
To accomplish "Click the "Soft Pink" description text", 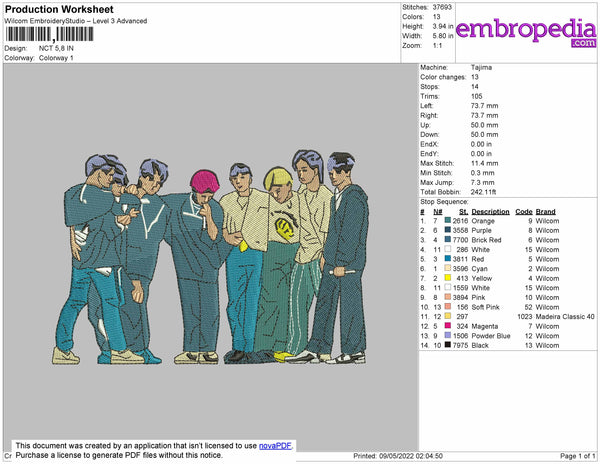I will click(x=486, y=307).
